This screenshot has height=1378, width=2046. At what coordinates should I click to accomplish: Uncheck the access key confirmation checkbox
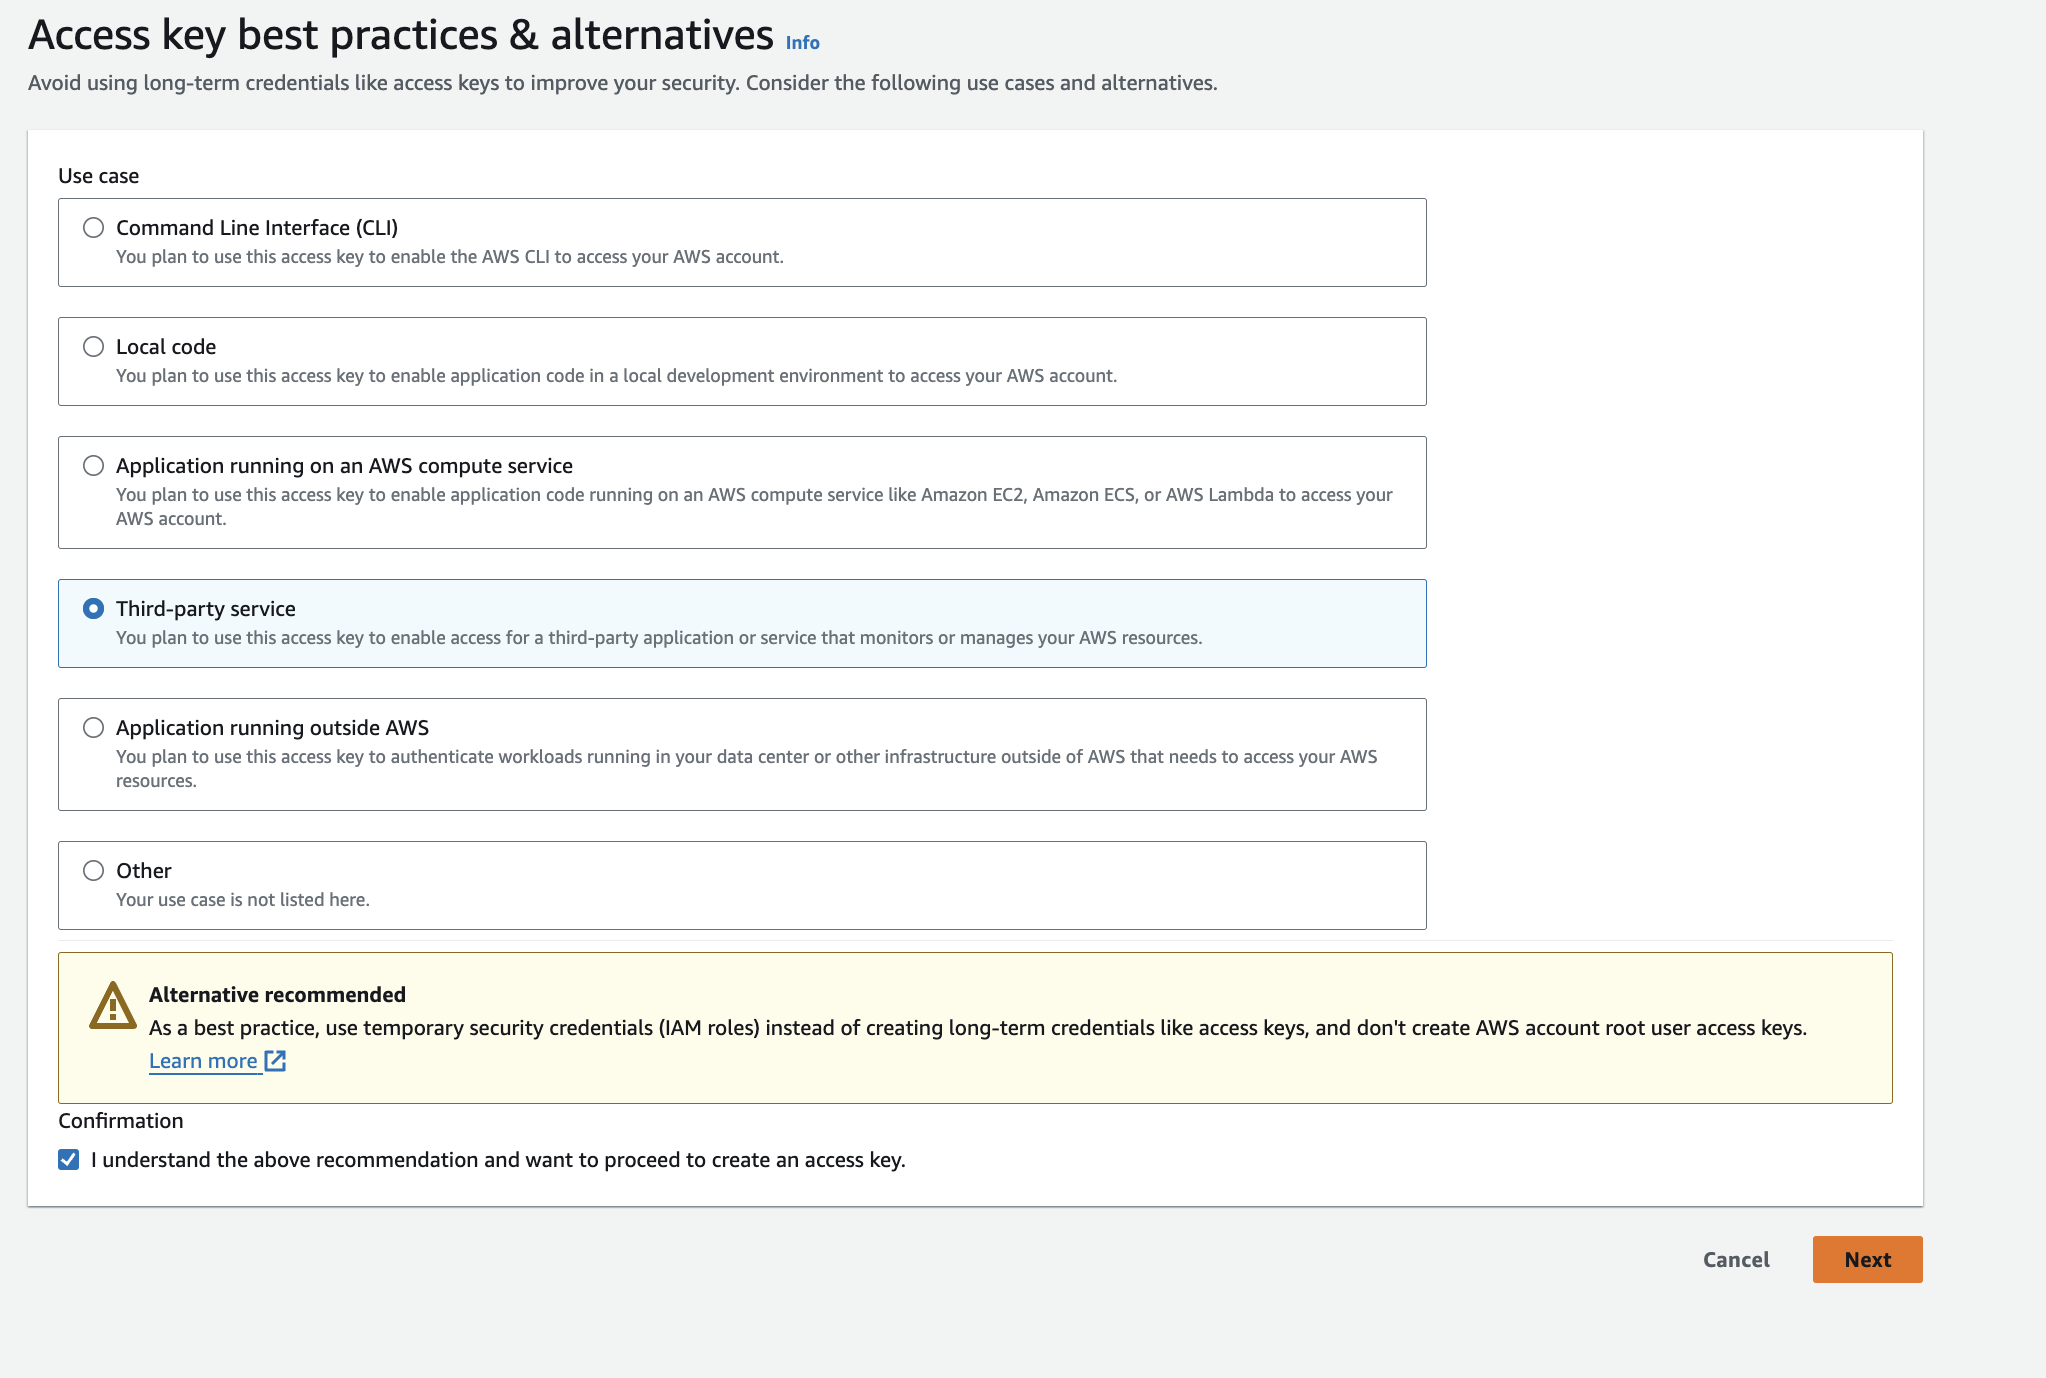tap(69, 1160)
